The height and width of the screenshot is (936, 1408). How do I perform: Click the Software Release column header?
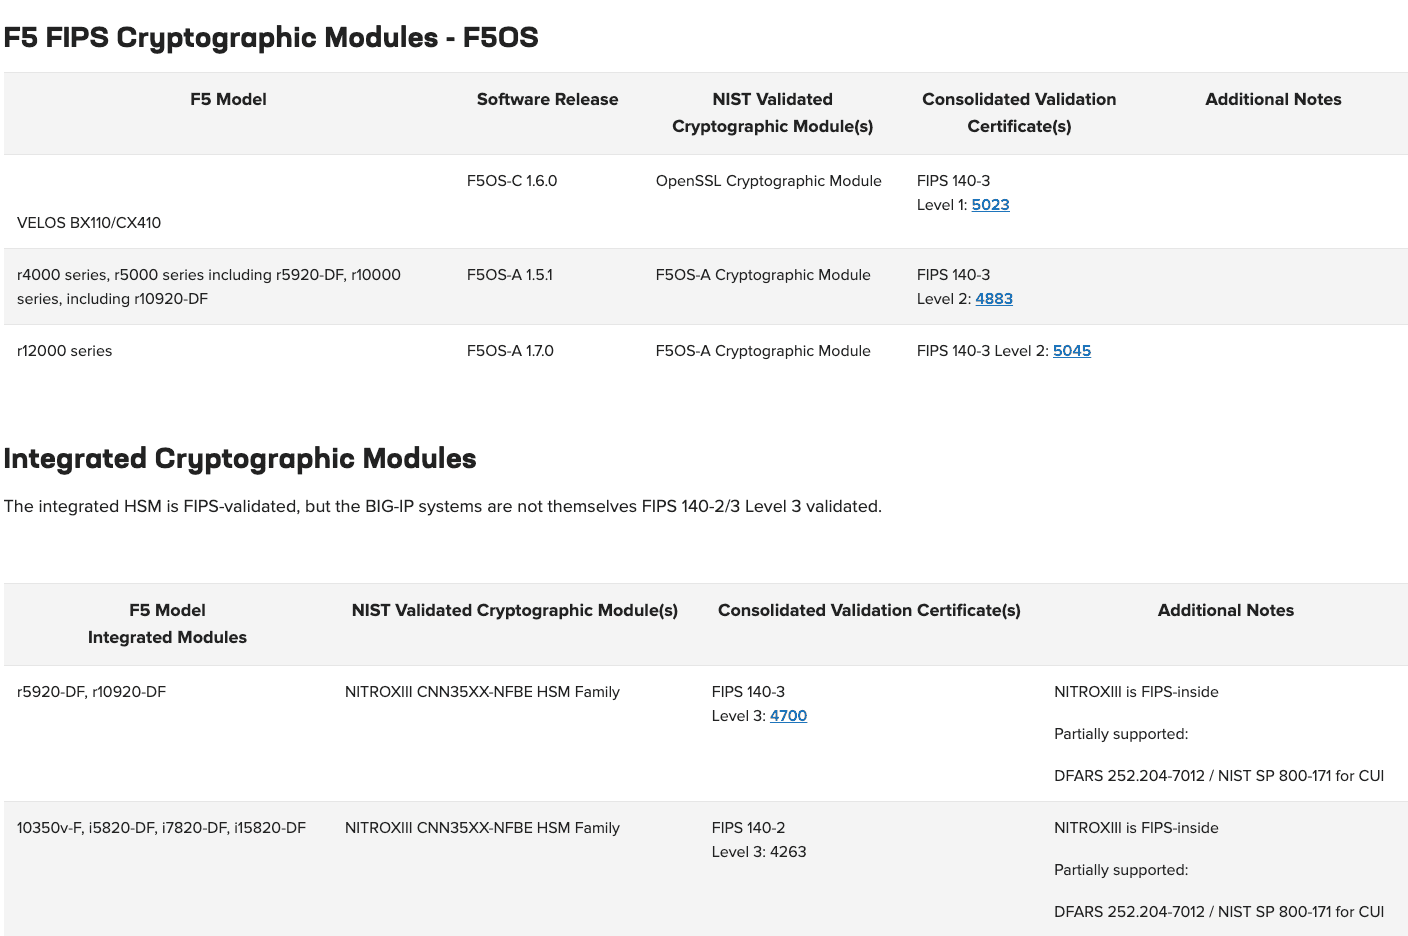point(547,99)
